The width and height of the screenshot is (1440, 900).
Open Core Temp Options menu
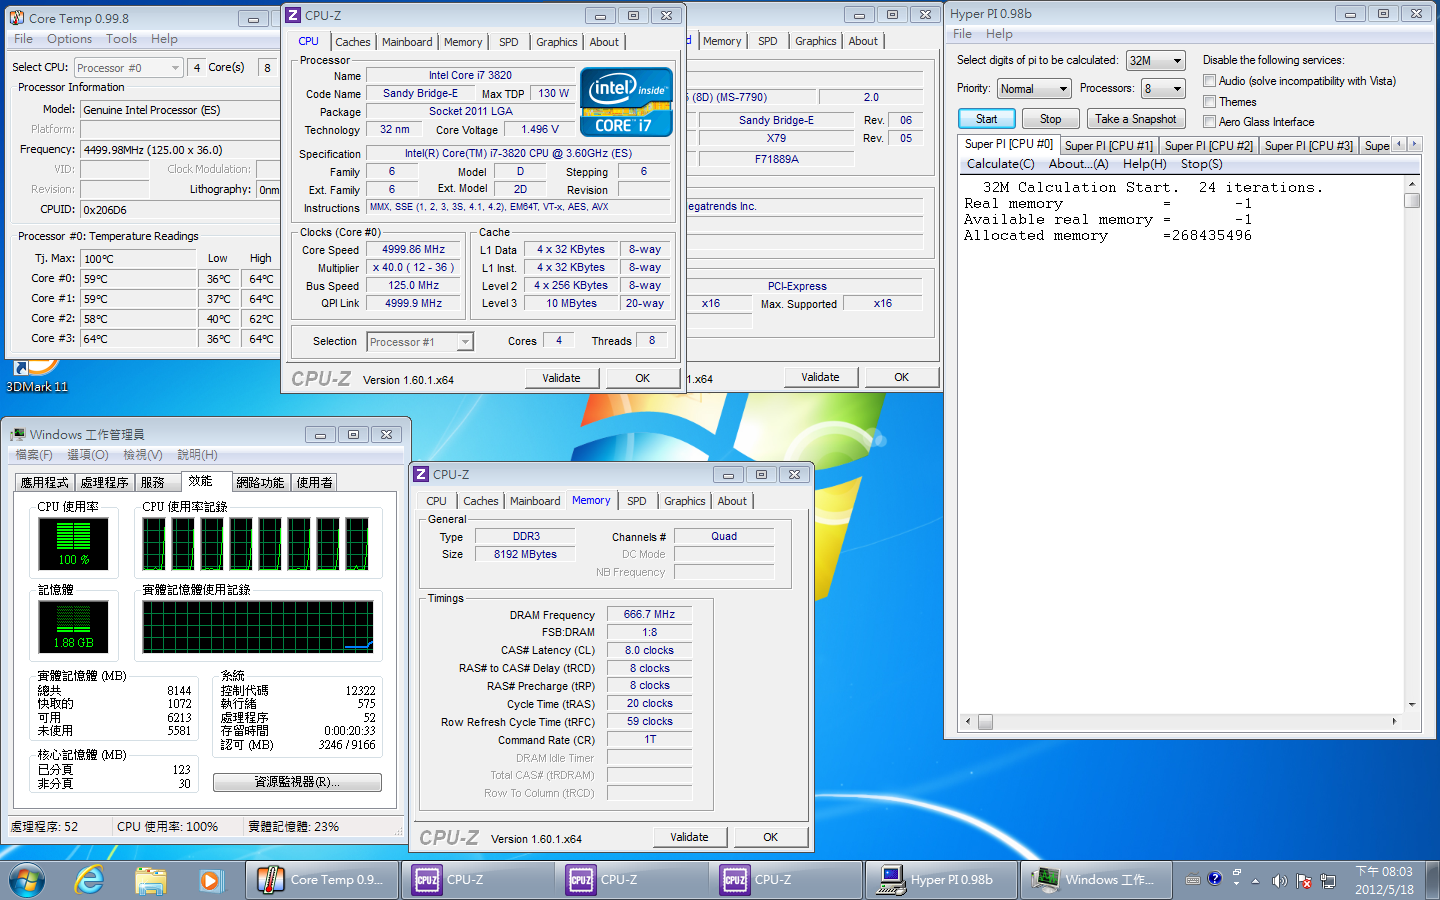coord(70,39)
